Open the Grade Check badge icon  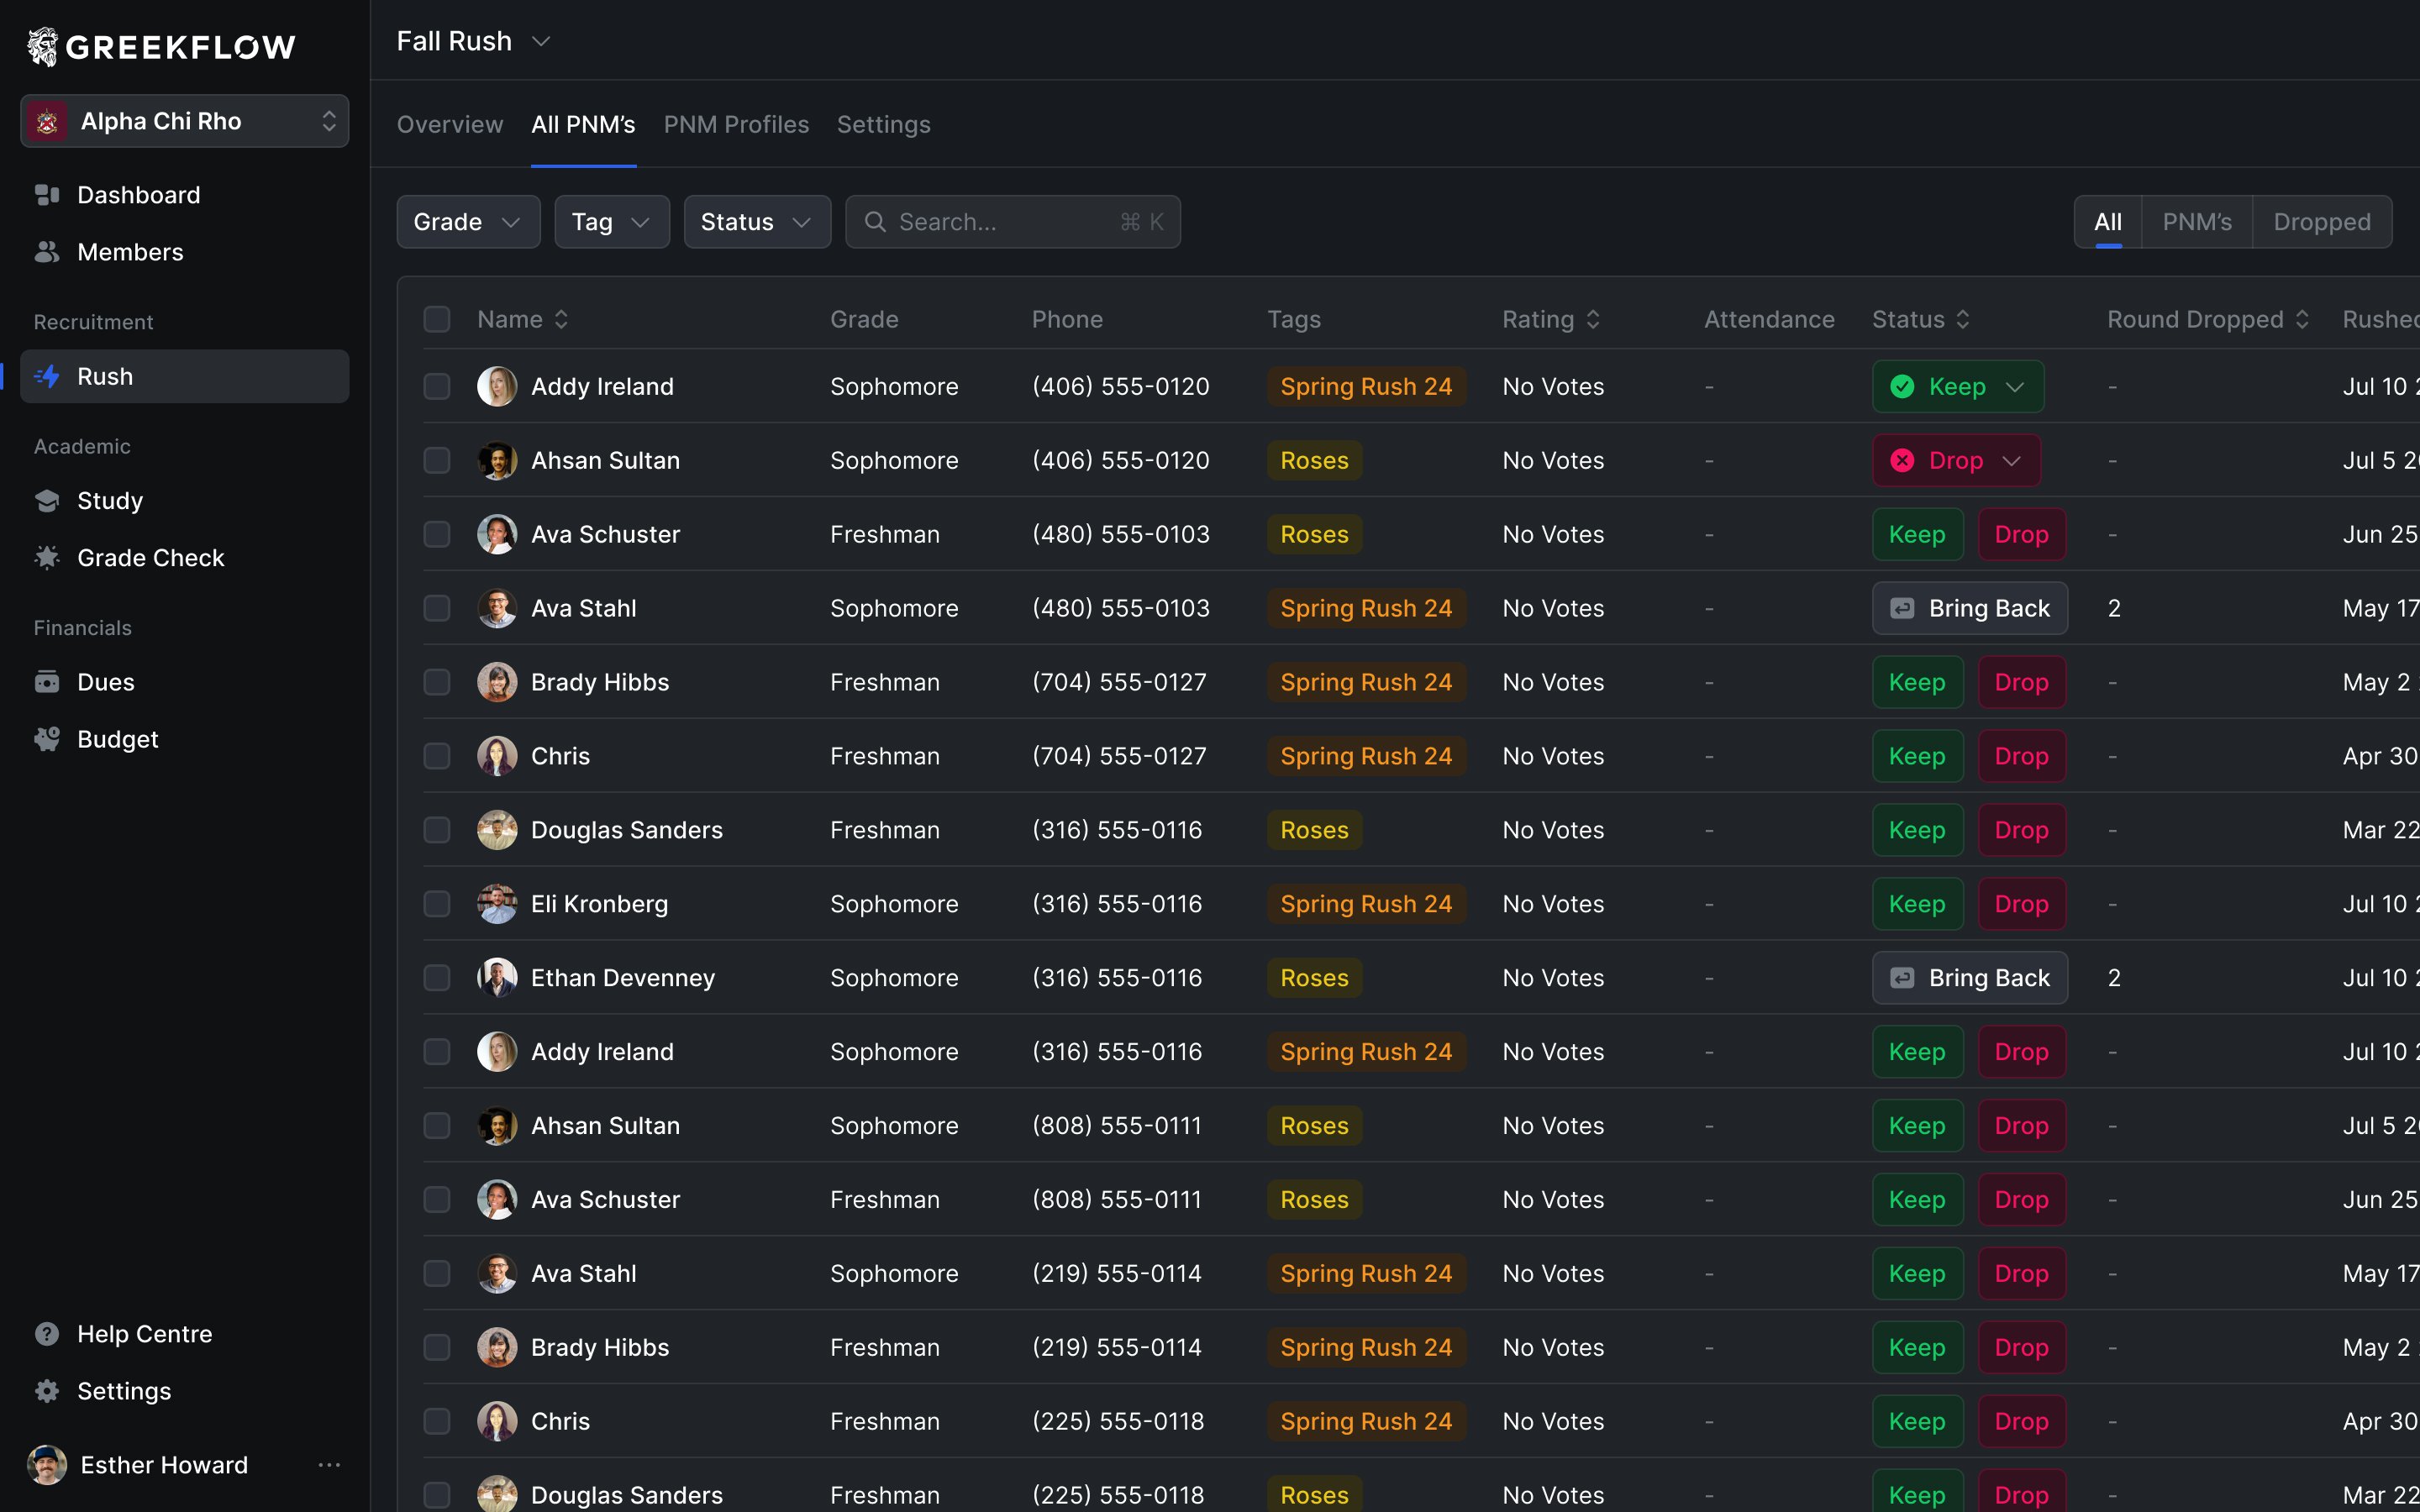click(47, 557)
